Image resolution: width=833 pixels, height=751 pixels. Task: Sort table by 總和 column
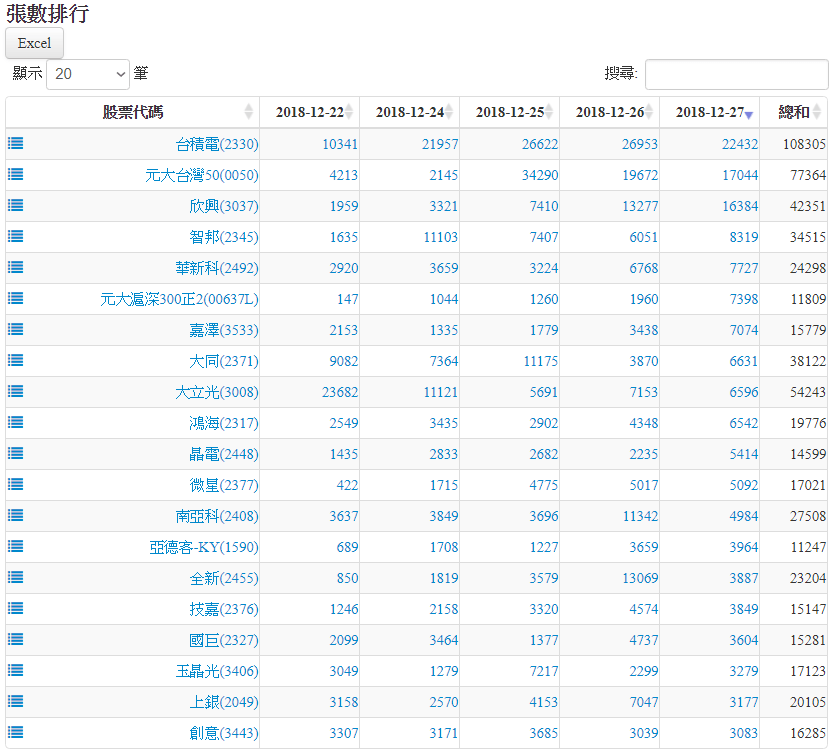pos(794,112)
